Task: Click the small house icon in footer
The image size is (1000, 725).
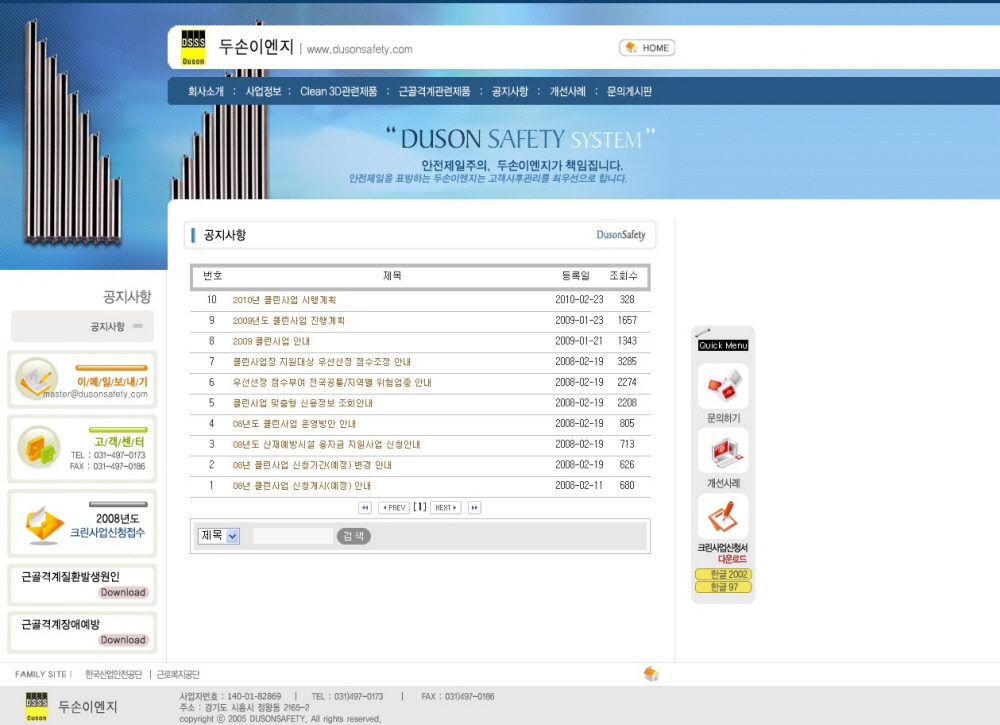Action: (651, 674)
